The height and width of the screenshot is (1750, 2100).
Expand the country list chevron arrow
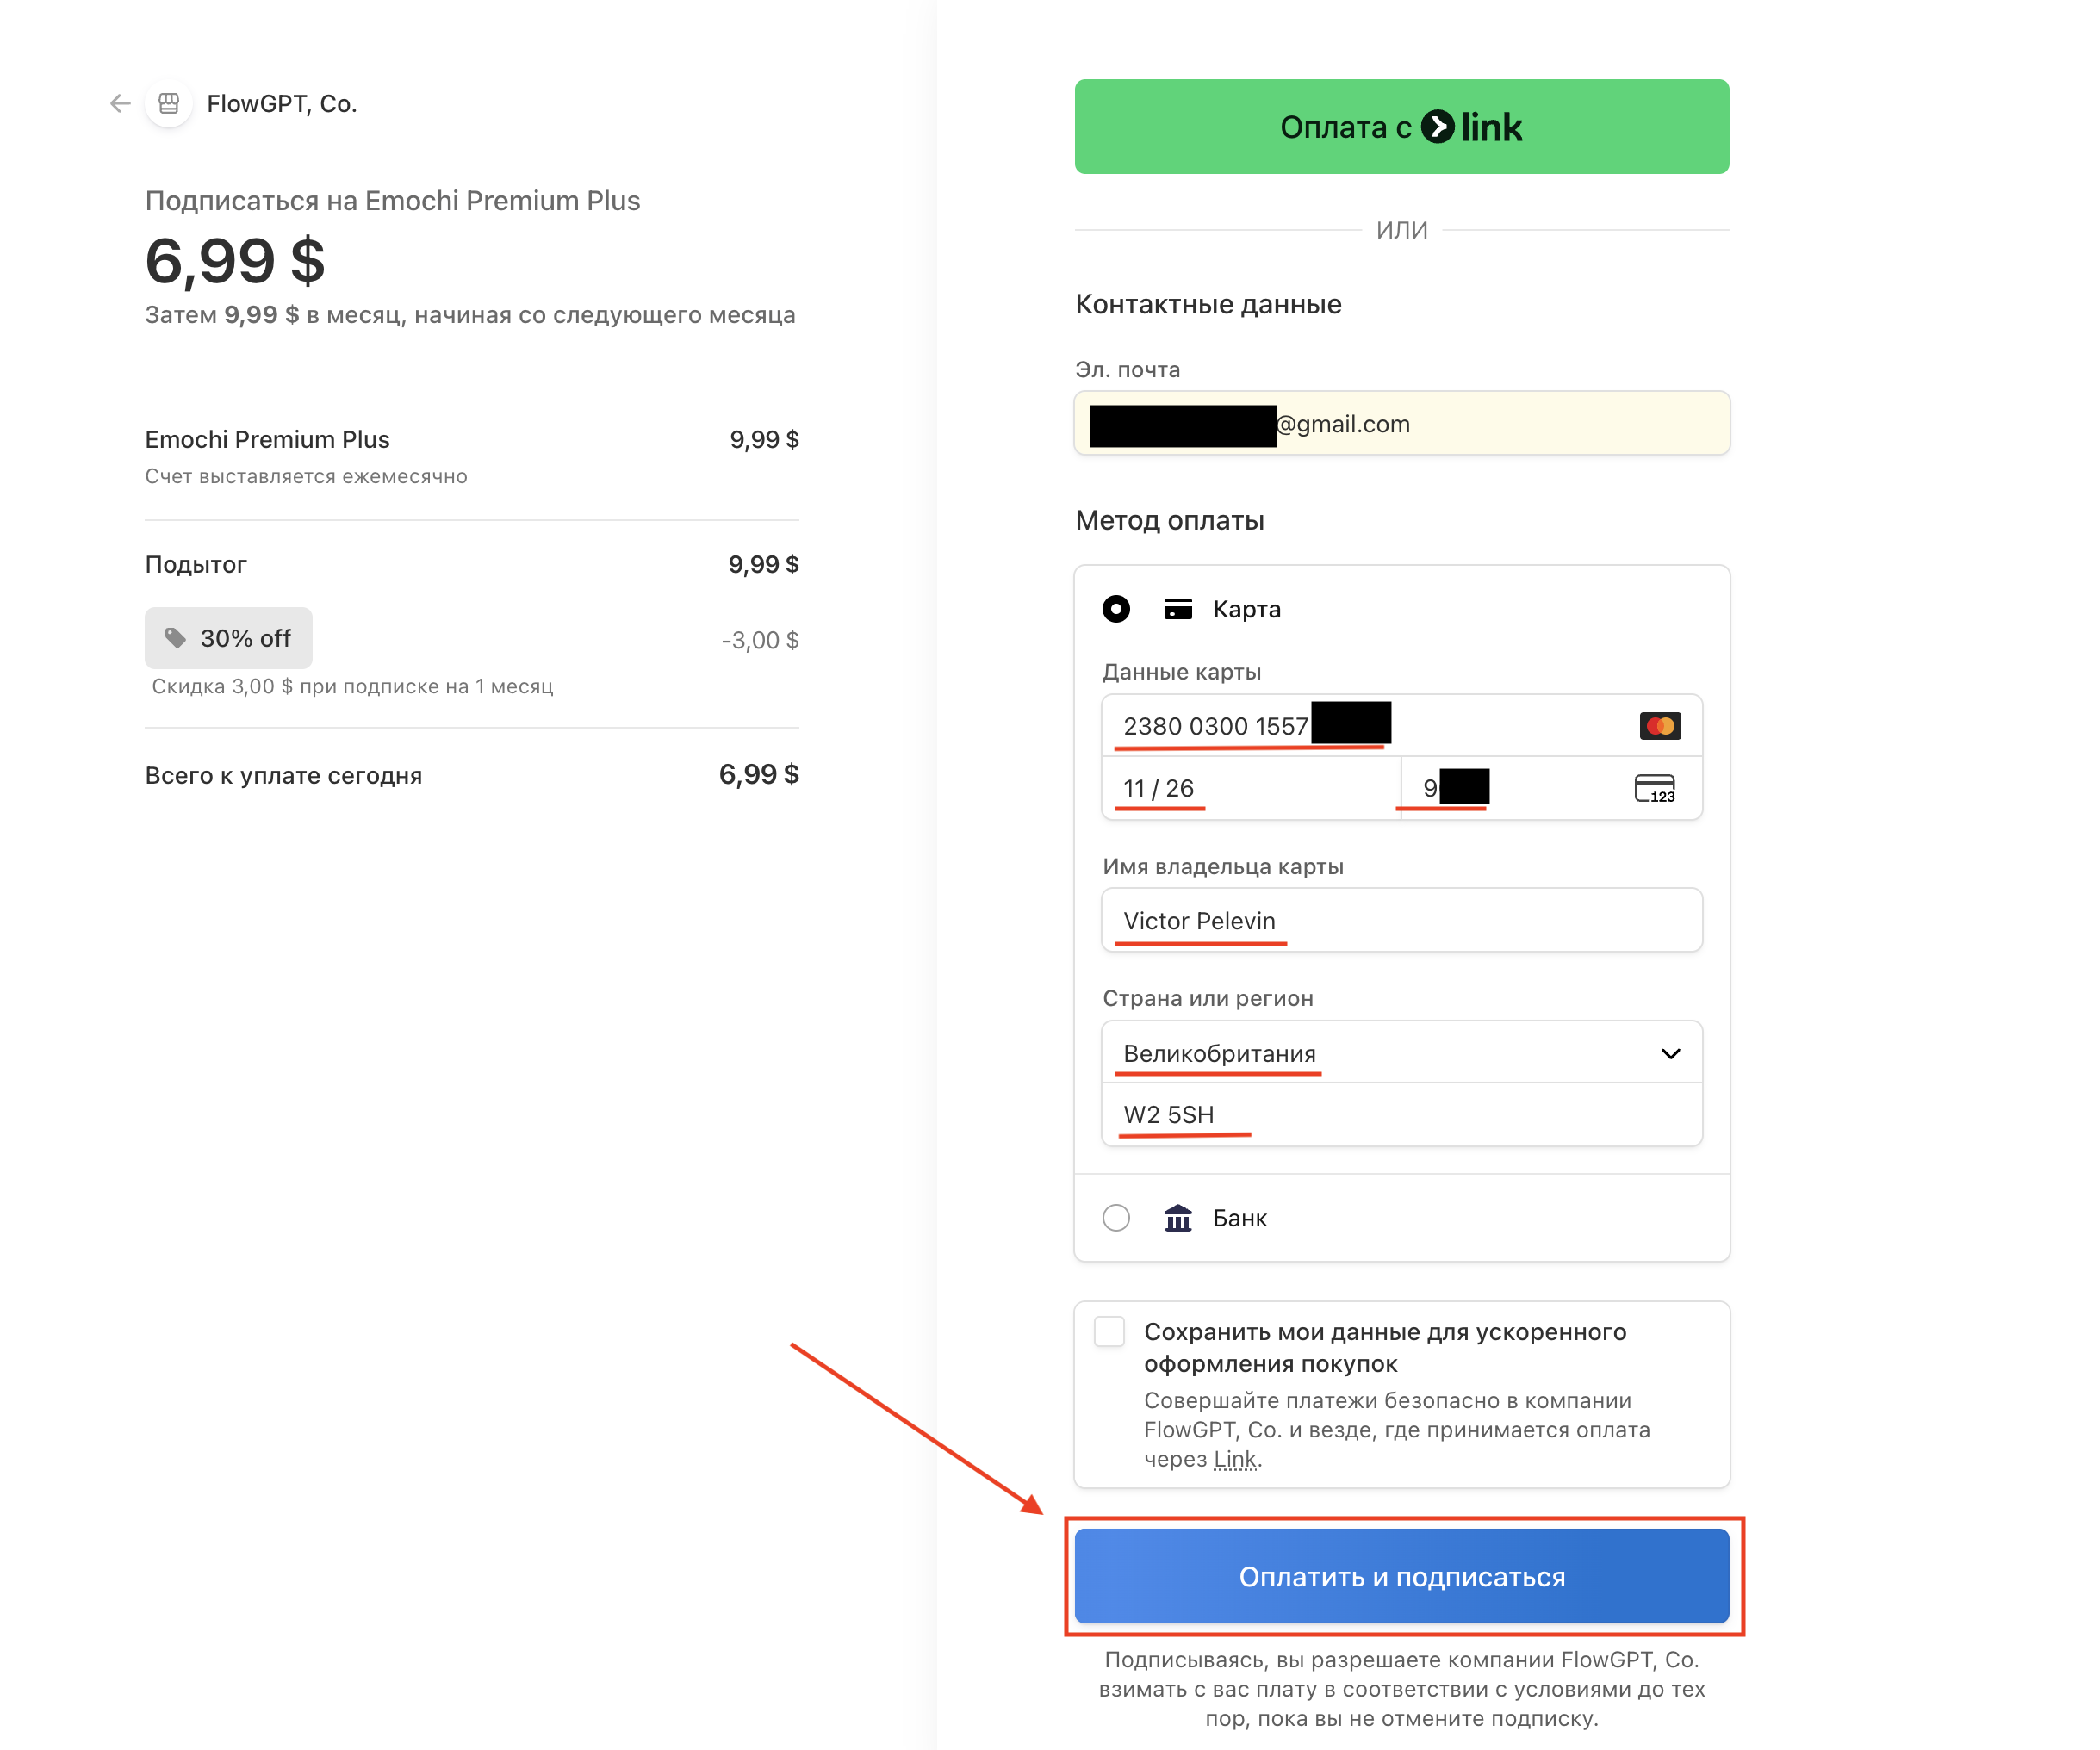pyautogui.click(x=1670, y=1053)
